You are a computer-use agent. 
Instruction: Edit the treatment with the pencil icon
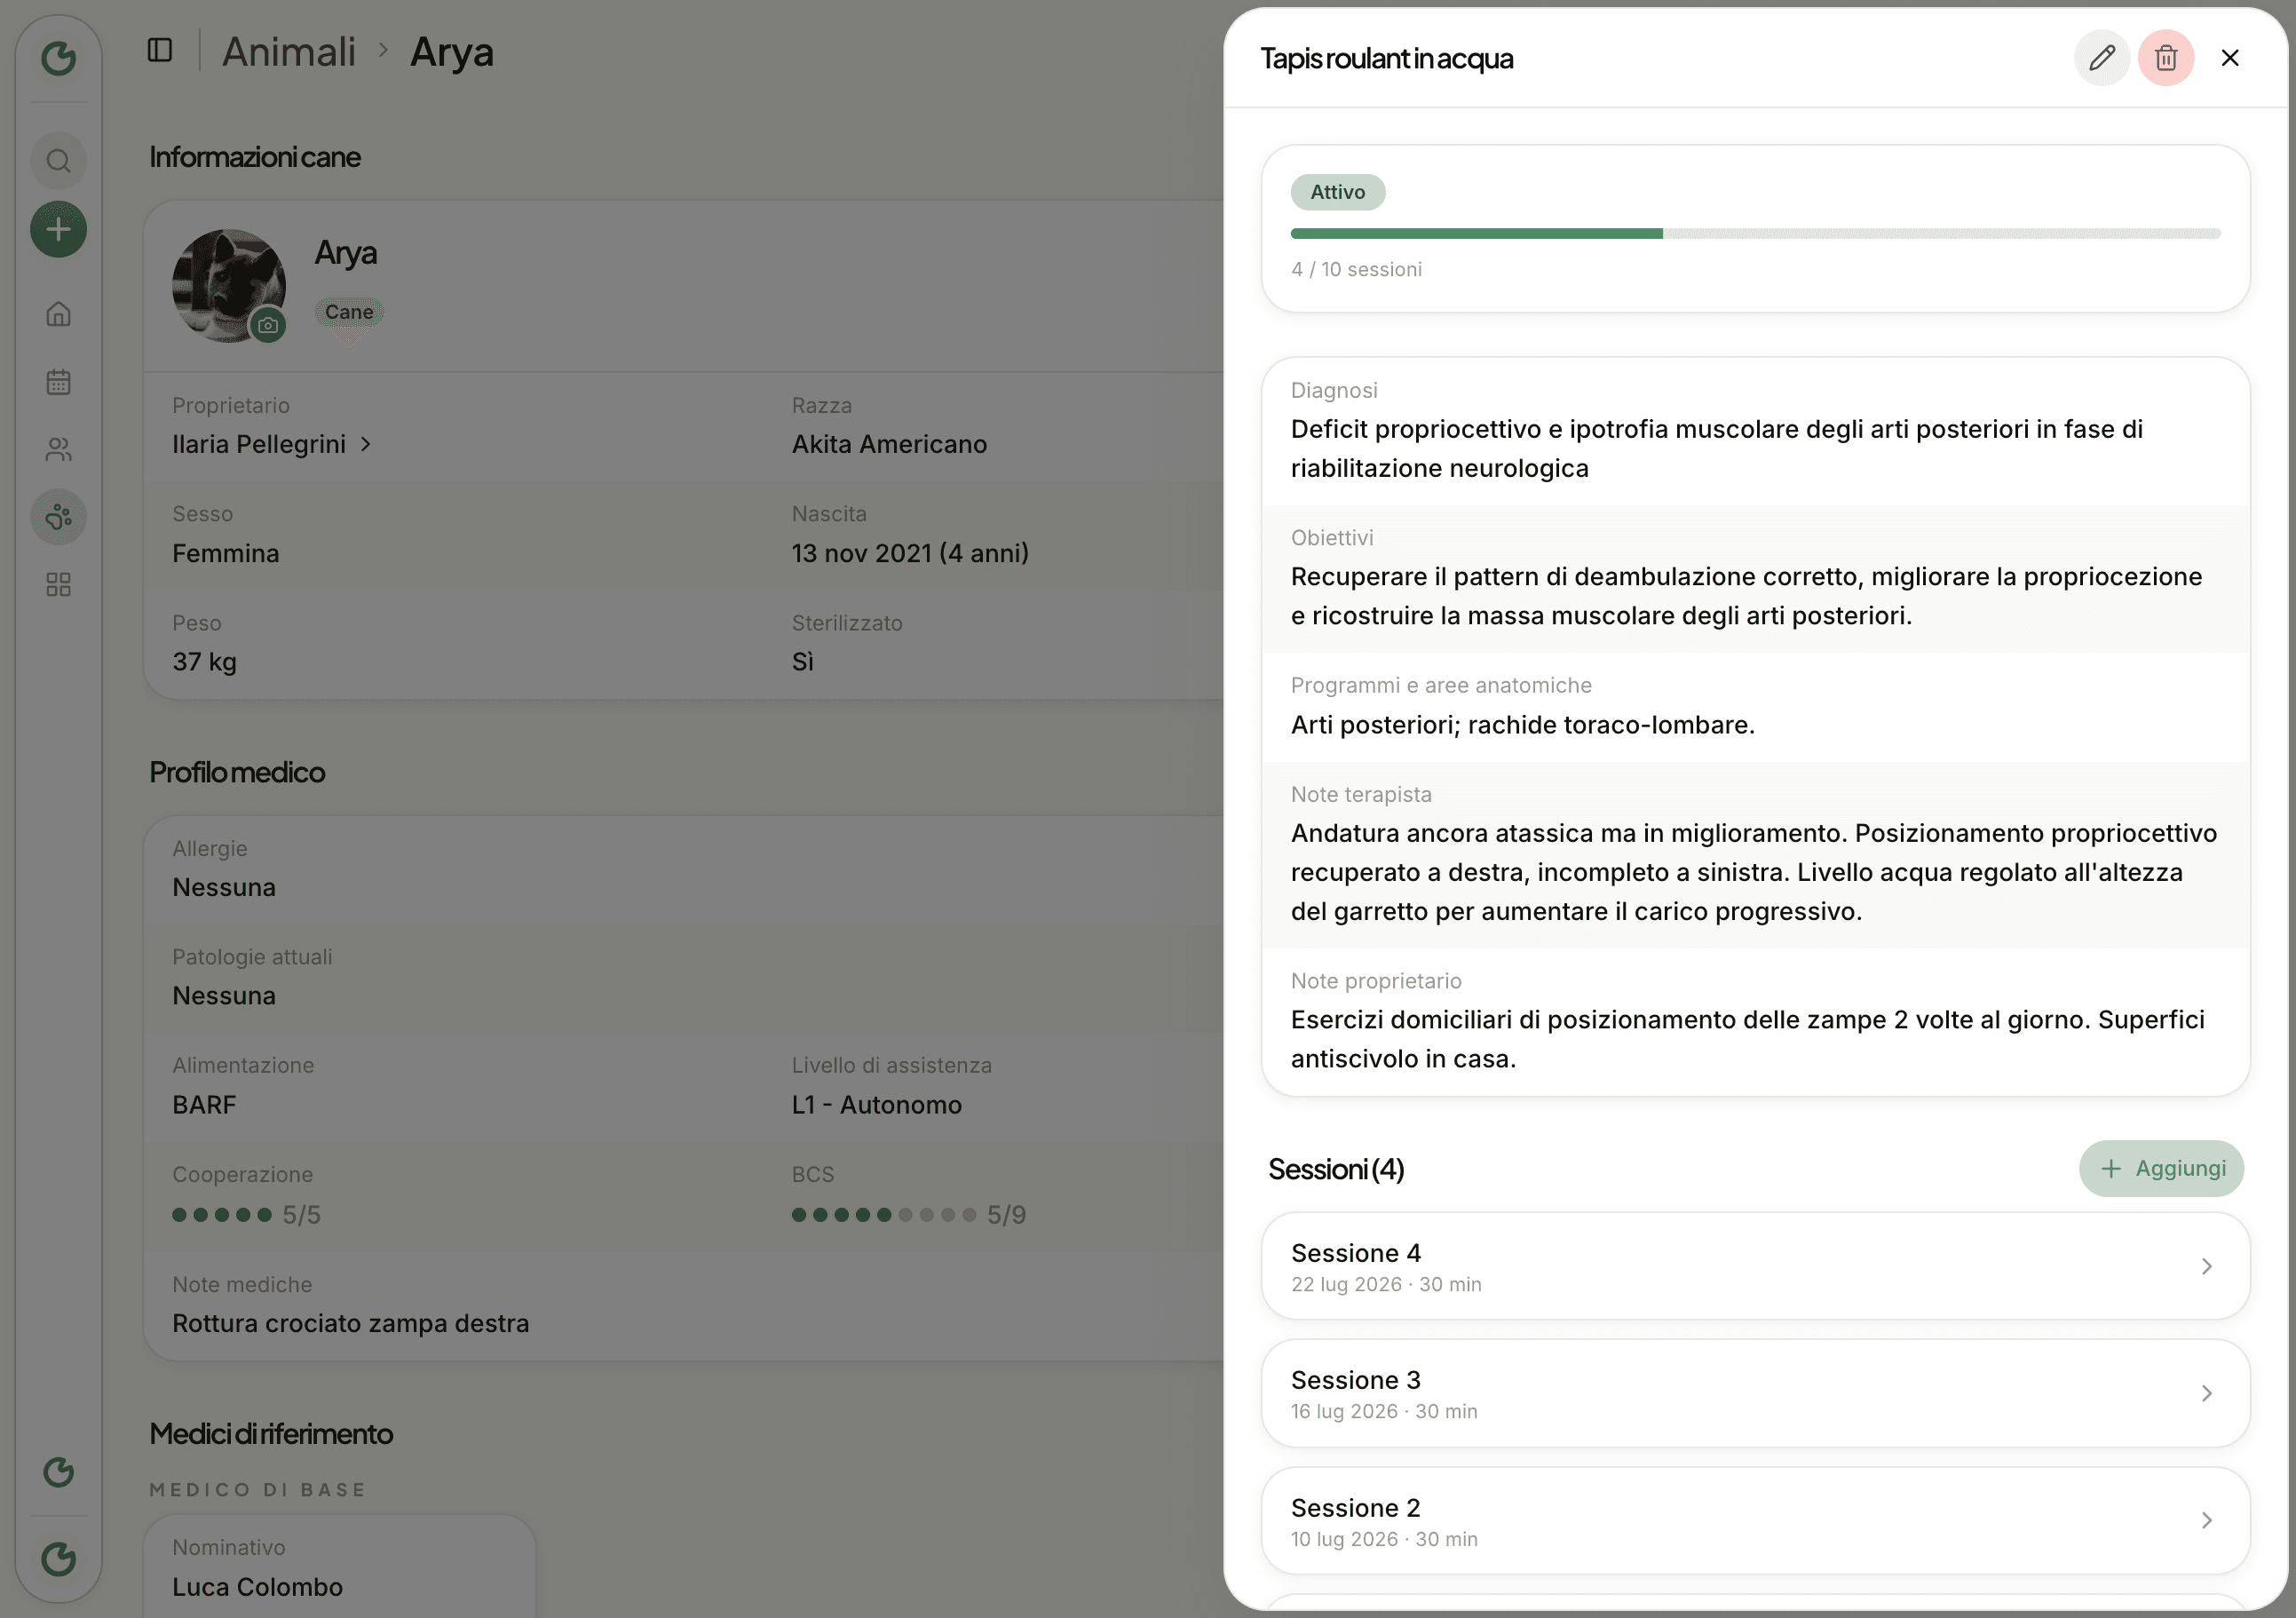[x=2102, y=58]
